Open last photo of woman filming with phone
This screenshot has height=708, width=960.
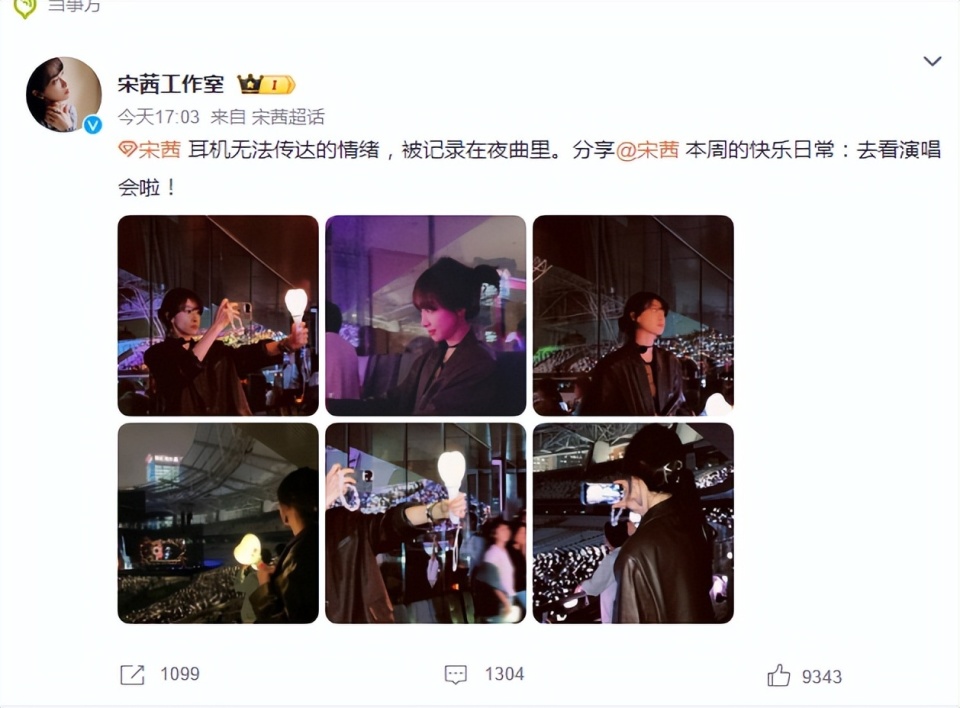(x=633, y=523)
